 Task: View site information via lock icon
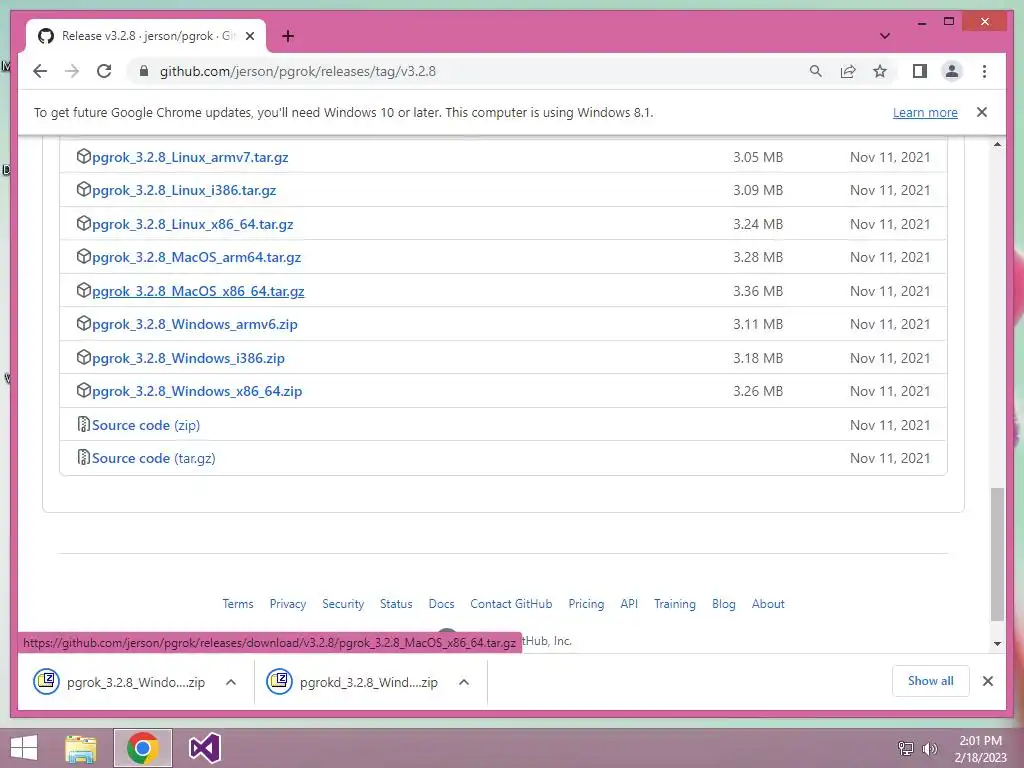(x=144, y=71)
